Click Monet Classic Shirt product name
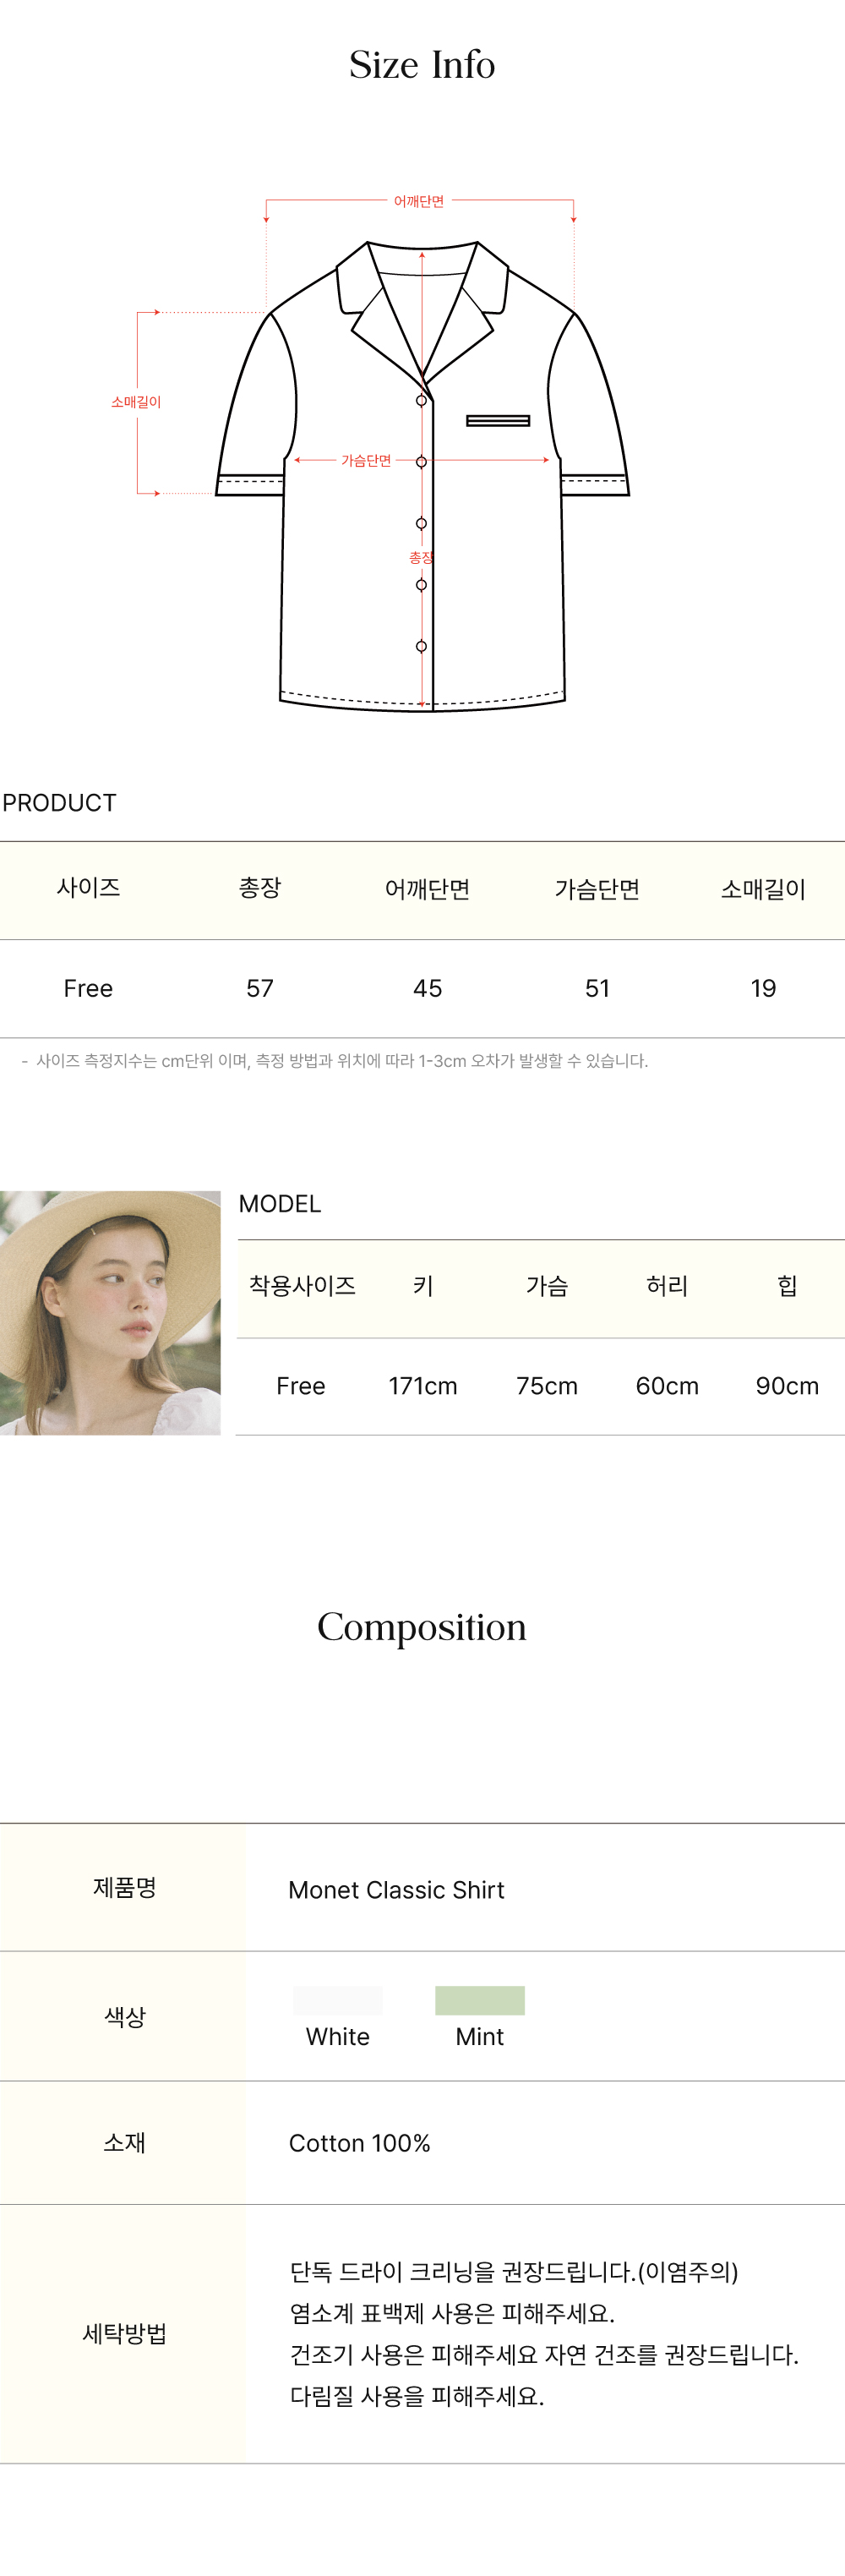The image size is (845, 2576). tap(396, 1890)
